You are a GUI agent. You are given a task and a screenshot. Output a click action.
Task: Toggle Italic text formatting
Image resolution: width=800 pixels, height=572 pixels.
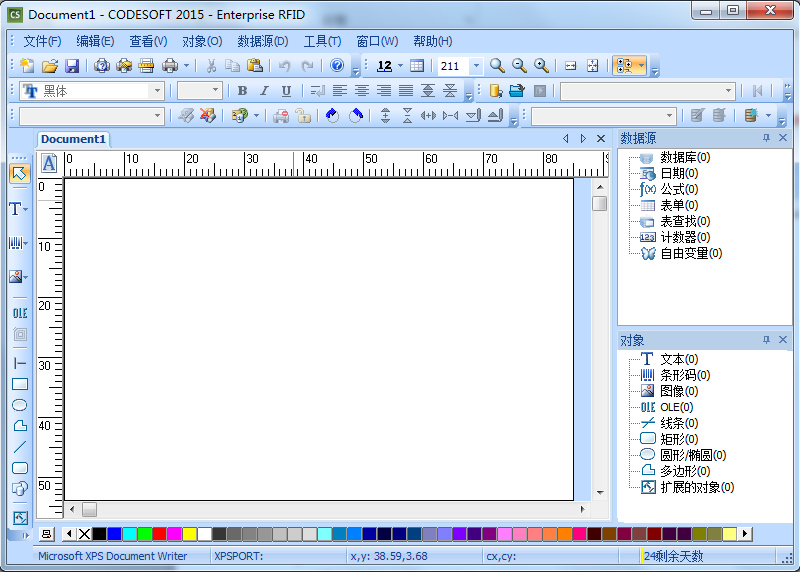point(264,91)
